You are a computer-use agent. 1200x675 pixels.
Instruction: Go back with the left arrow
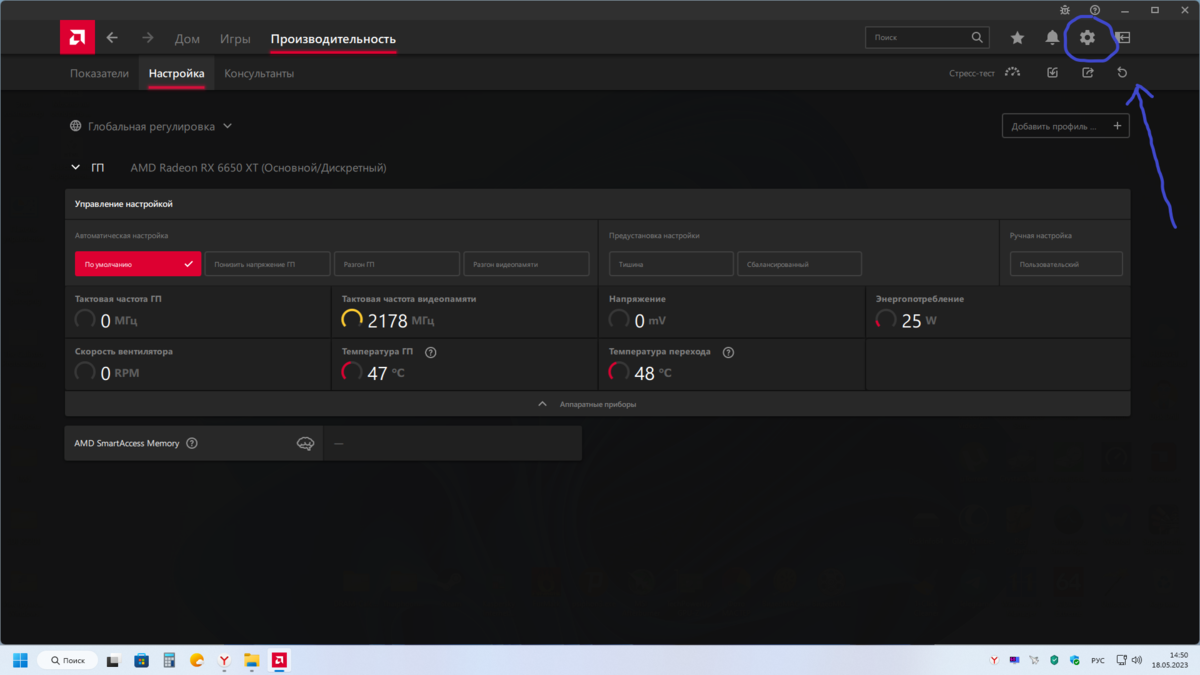[112, 38]
